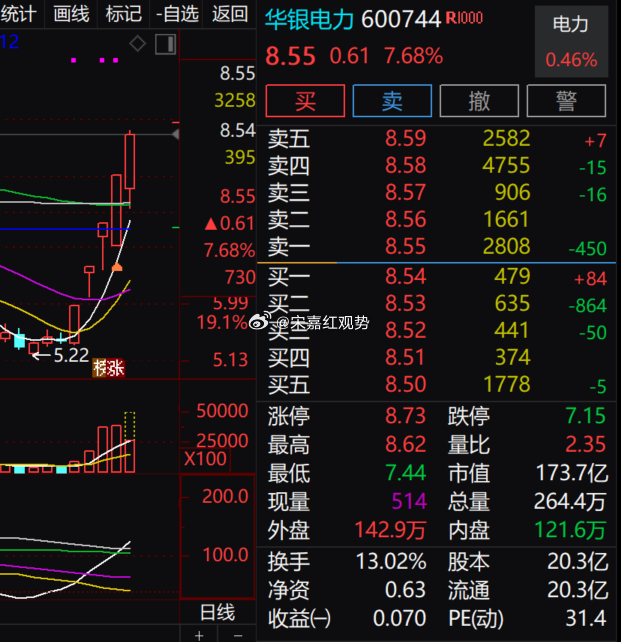This screenshot has height=642, width=621.
Task: Click the 外盘 value 142.9万
Action: [x=390, y=530]
